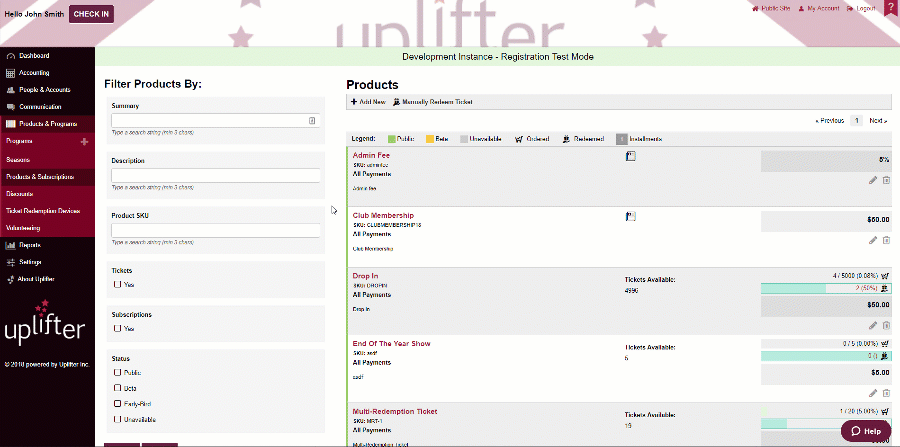This screenshot has width=900, height=447.
Task: Check the Early-Bird status checkbox
Action: [118, 403]
